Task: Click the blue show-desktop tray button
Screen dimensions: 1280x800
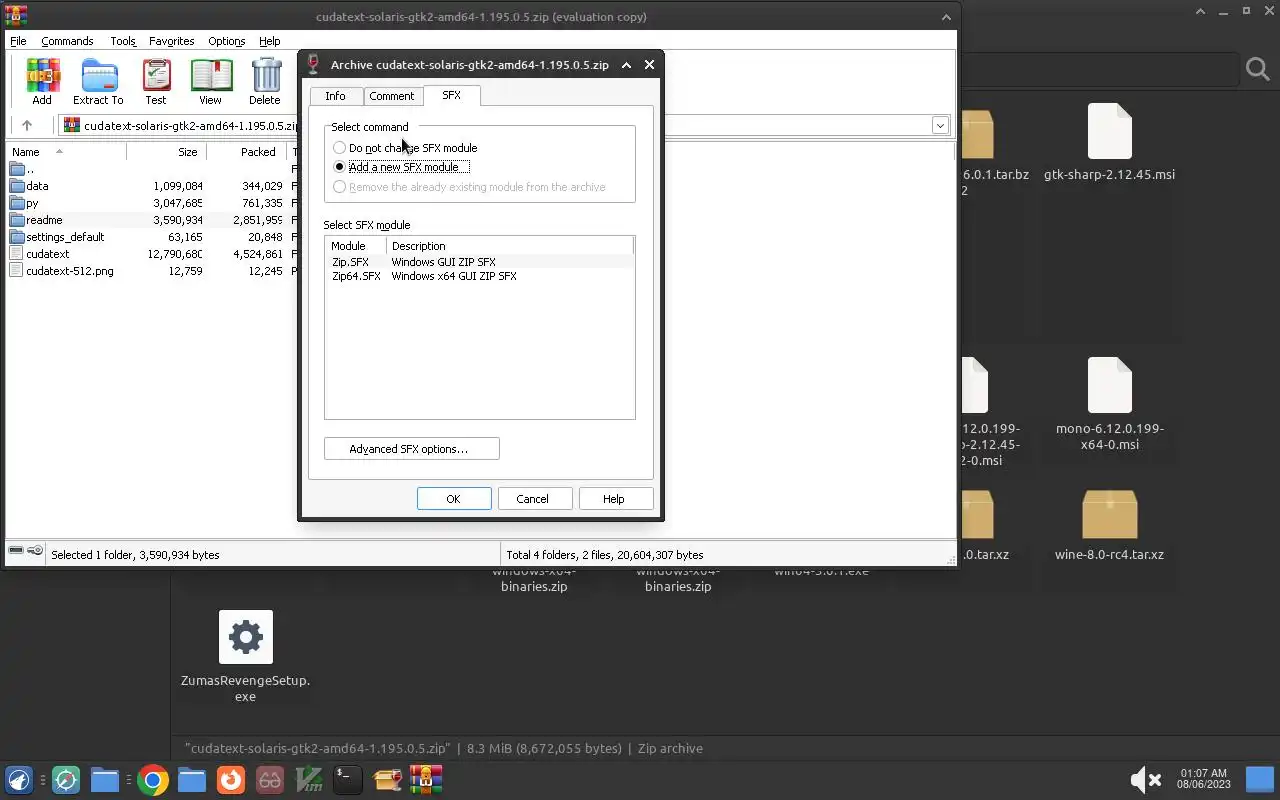Action: 1259,779
